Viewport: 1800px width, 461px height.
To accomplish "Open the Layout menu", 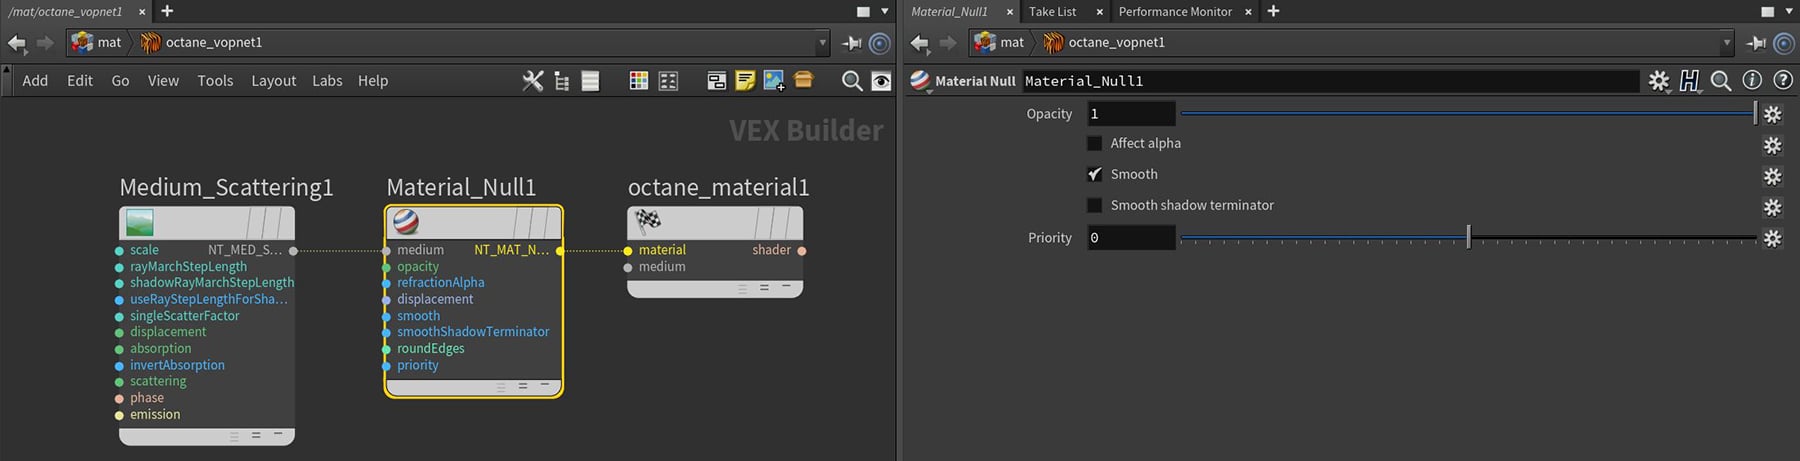I will (273, 81).
